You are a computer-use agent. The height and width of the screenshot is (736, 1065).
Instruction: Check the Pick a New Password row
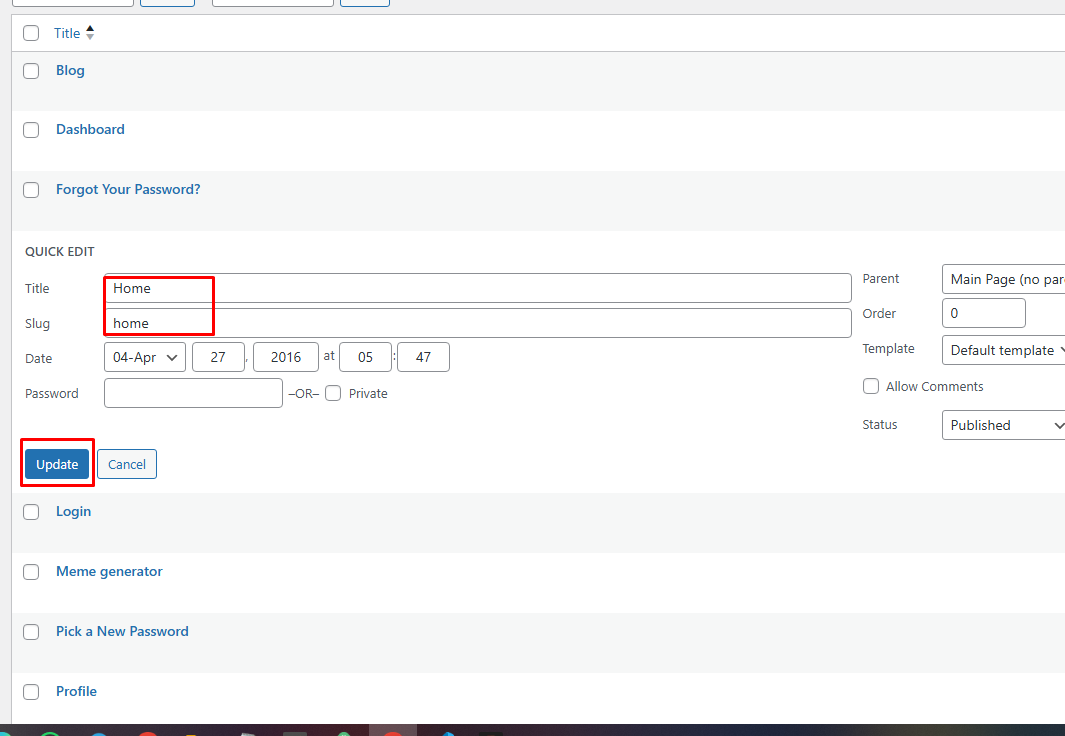[31, 631]
